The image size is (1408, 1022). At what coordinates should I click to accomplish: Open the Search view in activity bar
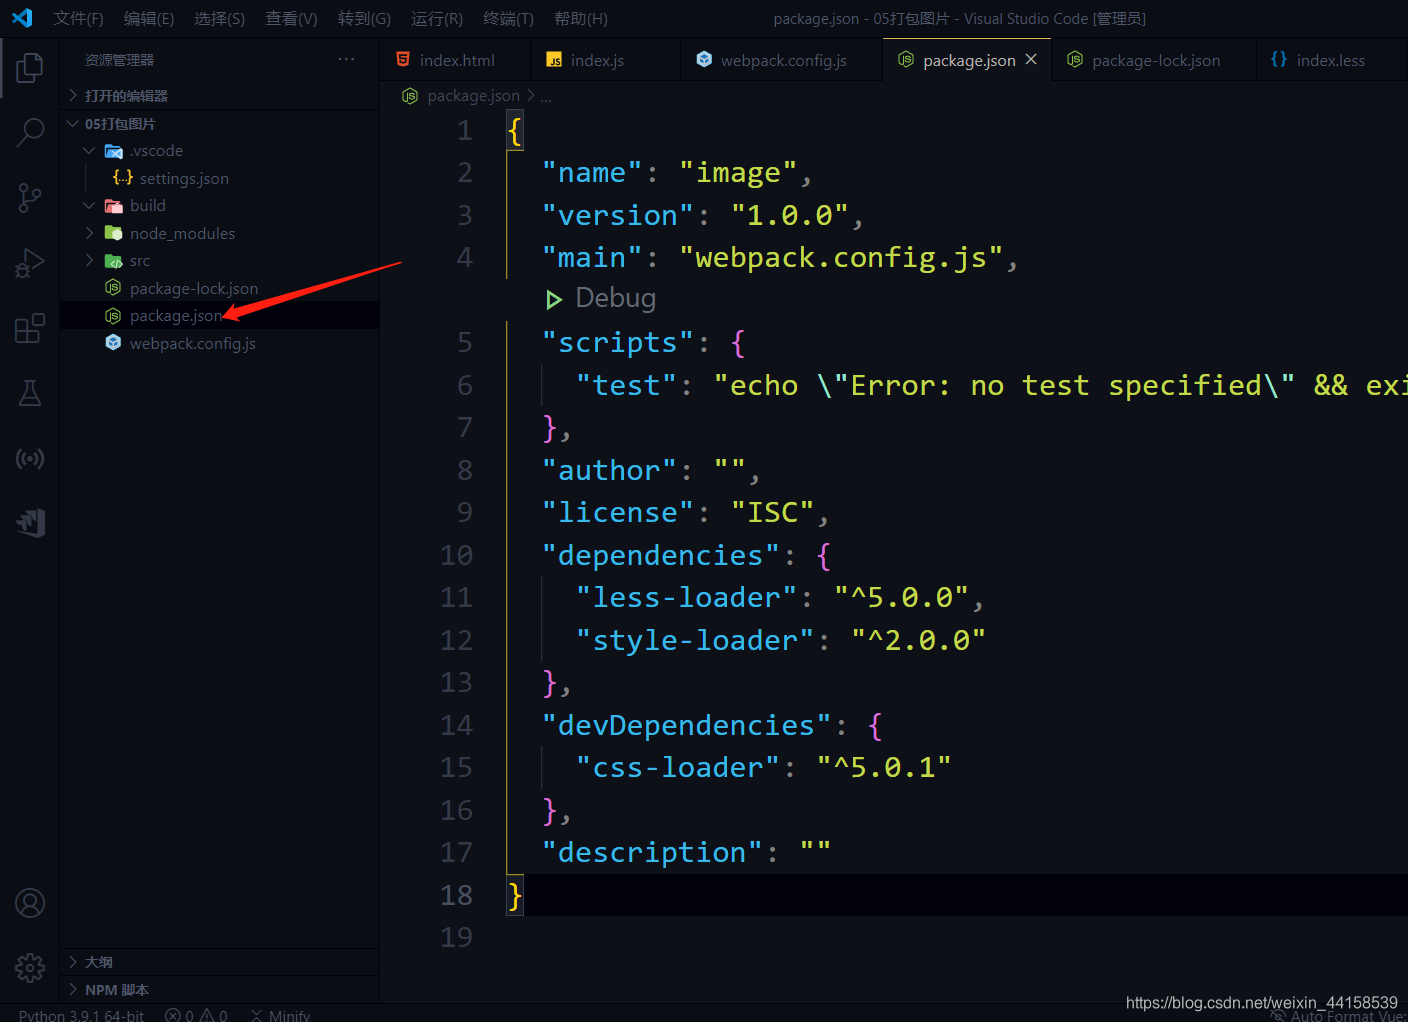point(30,132)
